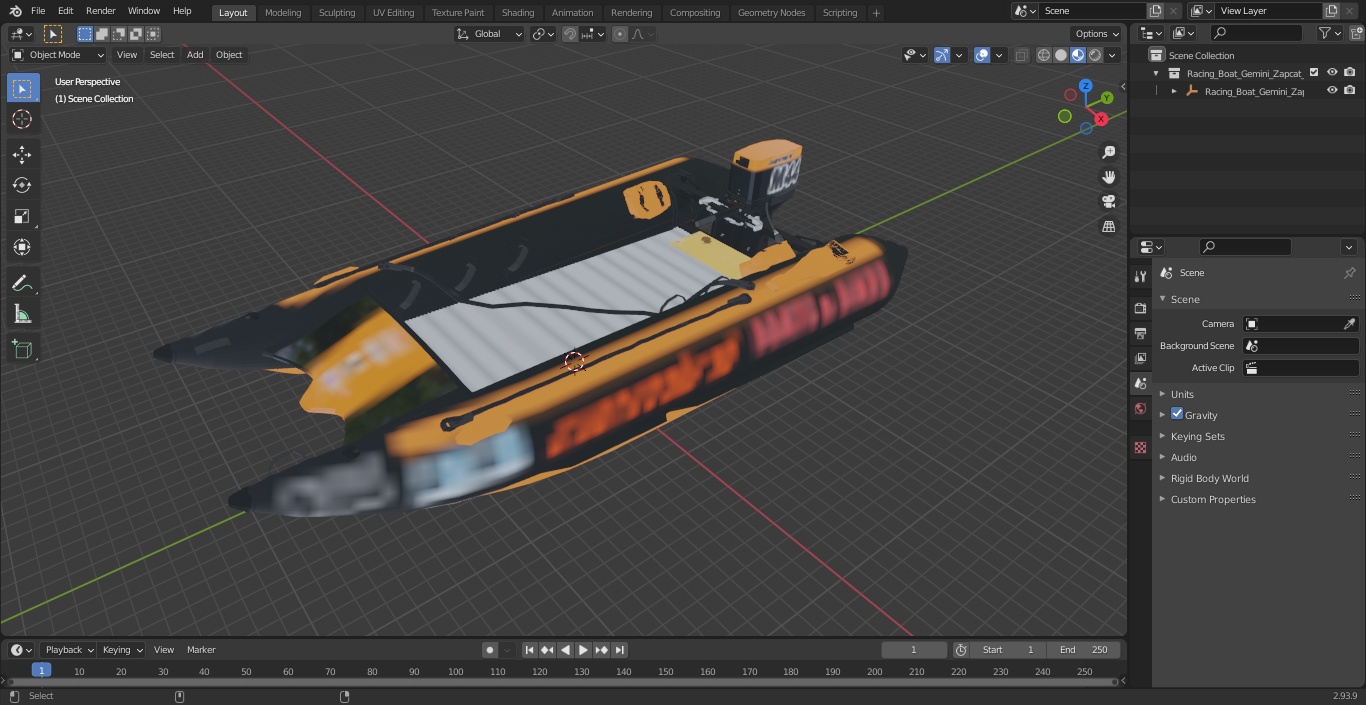Viewport: 1366px width, 705px height.
Task: Open the timeline Marker menu
Action: (x=201, y=650)
